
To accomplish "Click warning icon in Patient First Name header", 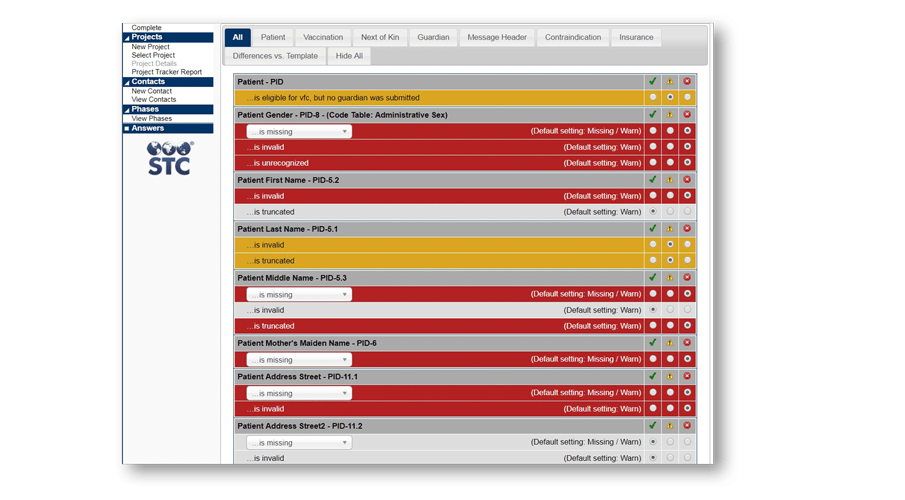I will [670, 180].
